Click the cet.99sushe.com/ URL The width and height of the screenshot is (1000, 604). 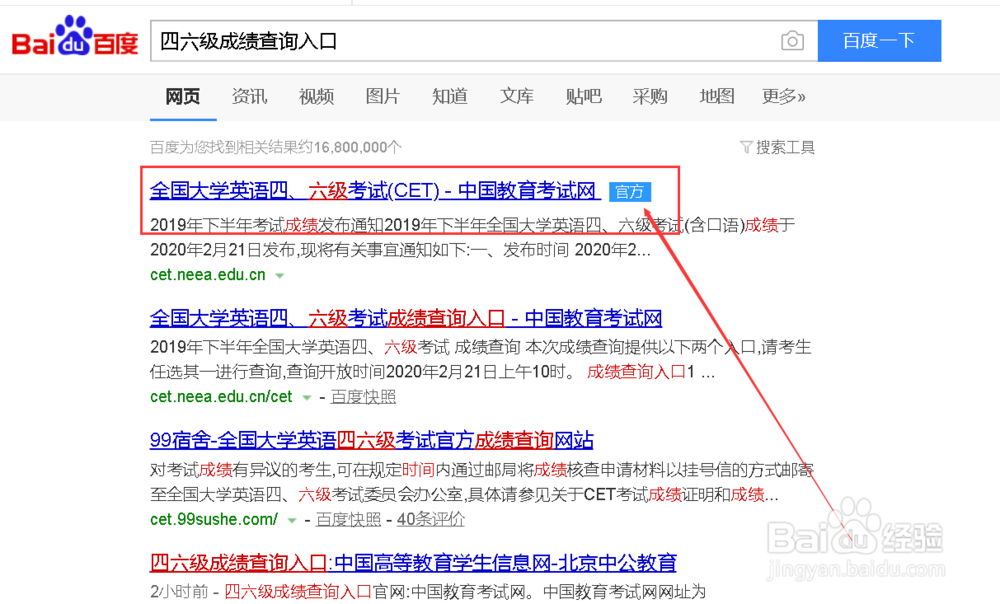click(x=214, y=519)
